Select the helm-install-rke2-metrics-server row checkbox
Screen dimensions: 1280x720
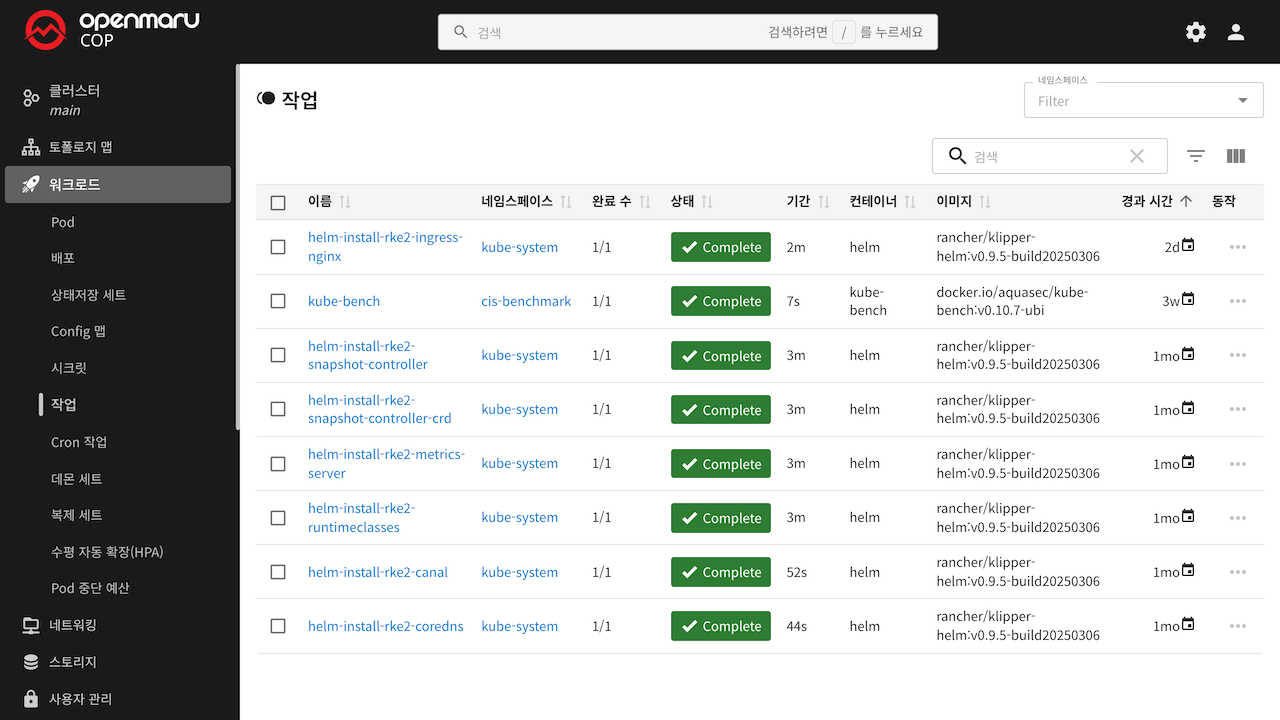tap(278, 464)
